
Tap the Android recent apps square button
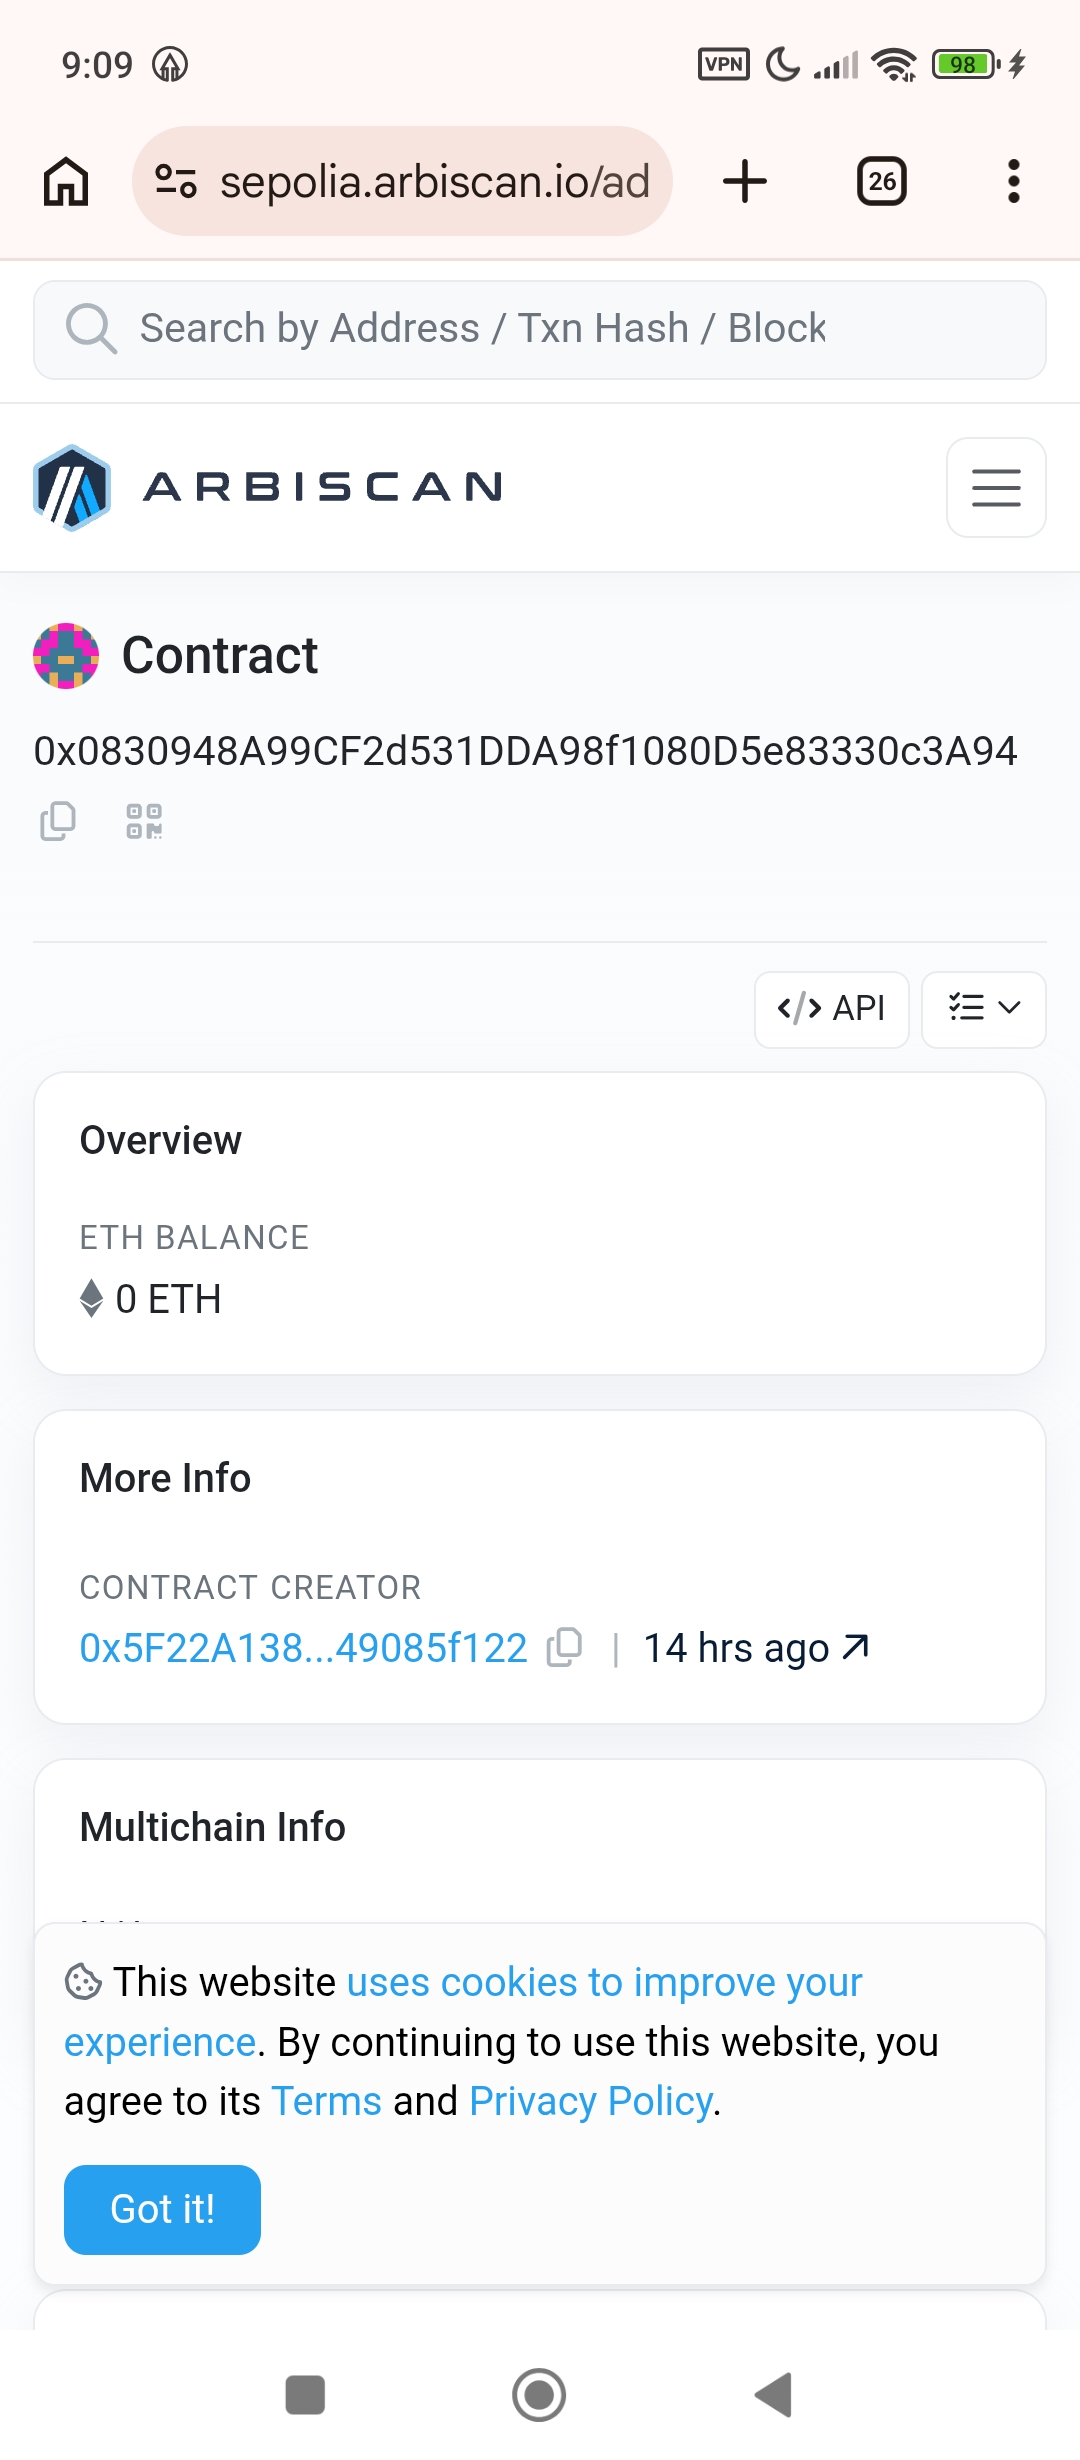coord(305,2395)
